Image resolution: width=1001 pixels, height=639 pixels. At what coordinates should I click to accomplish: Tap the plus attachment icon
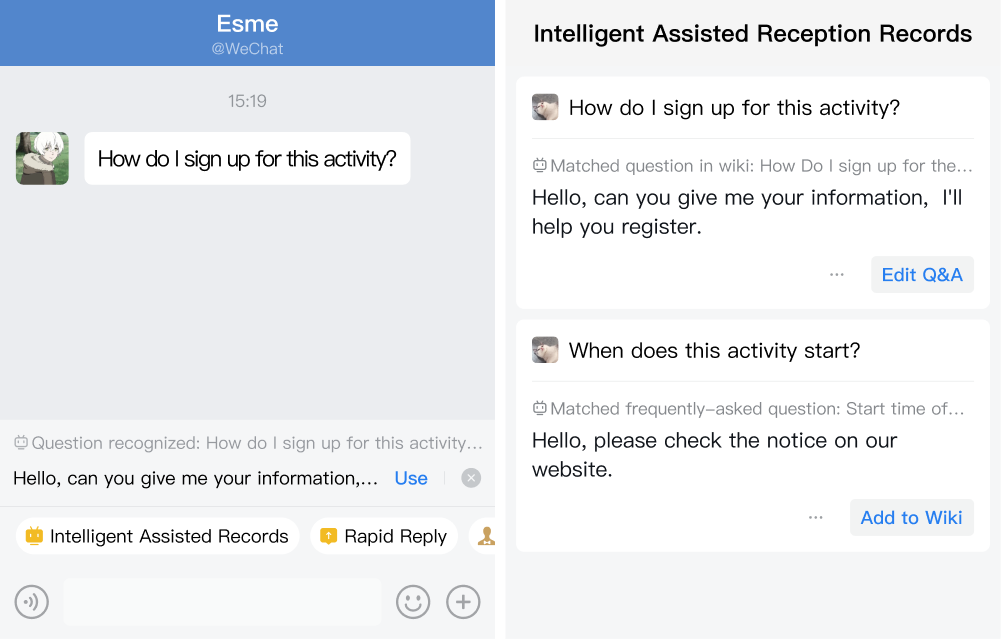[x=463, y=601]
